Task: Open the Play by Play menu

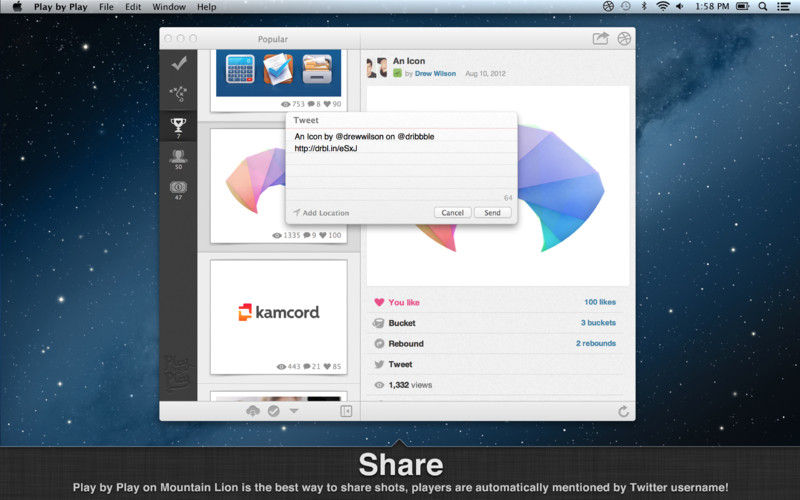Action: click(61, 7)
